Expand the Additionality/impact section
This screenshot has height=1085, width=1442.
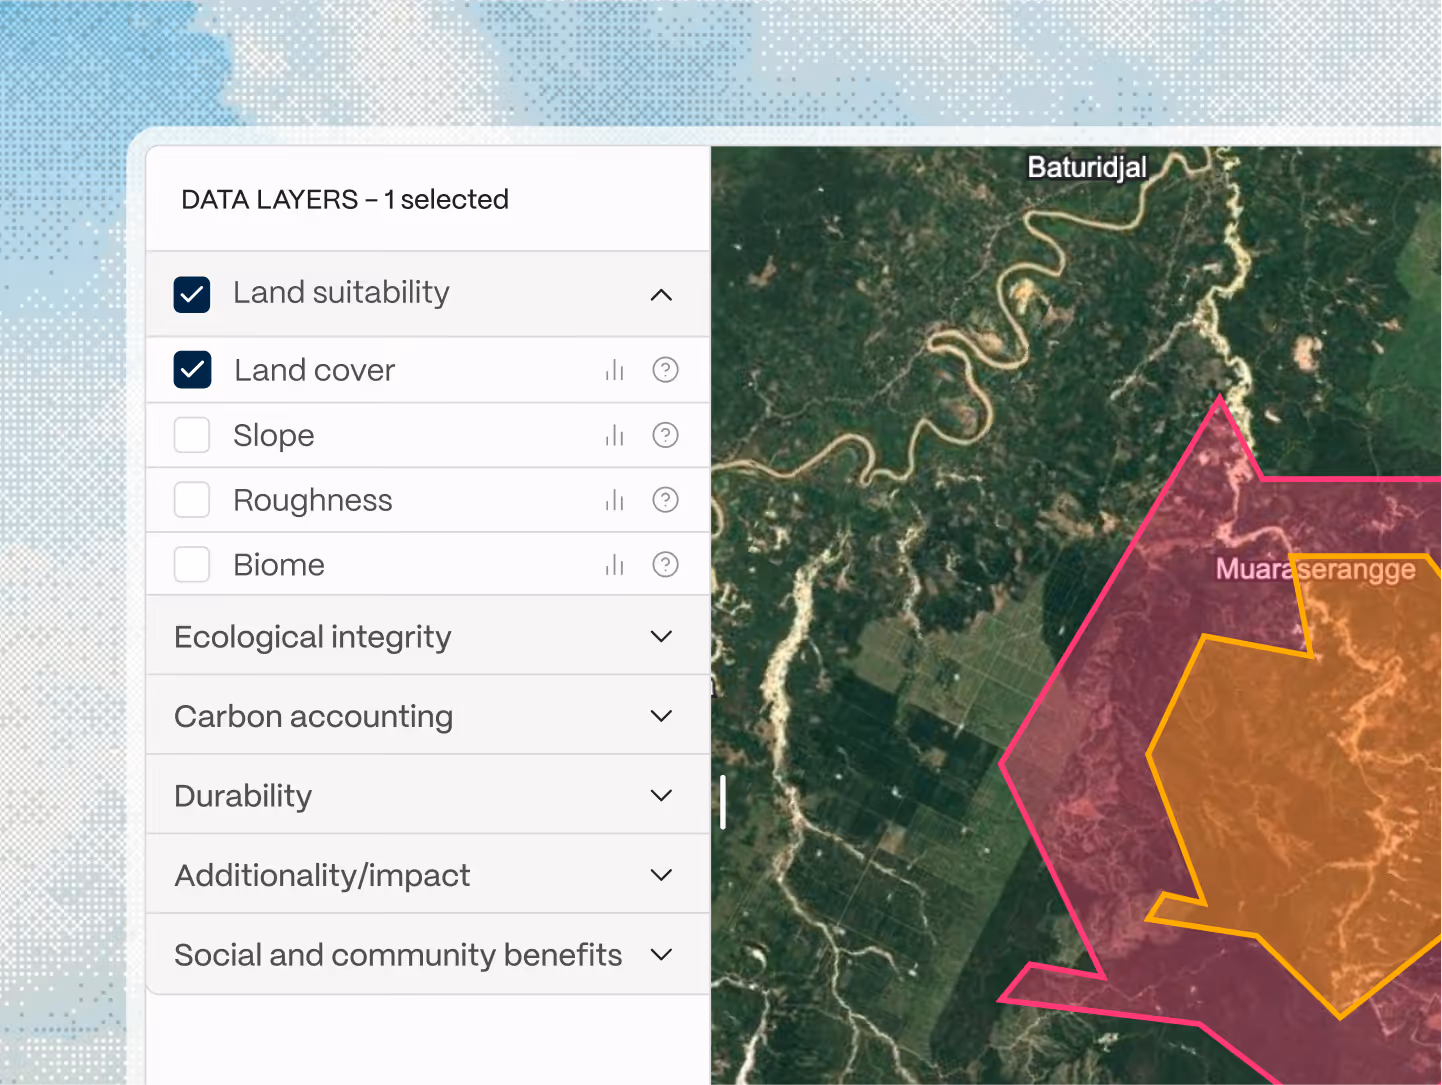[x=428, y=875]
